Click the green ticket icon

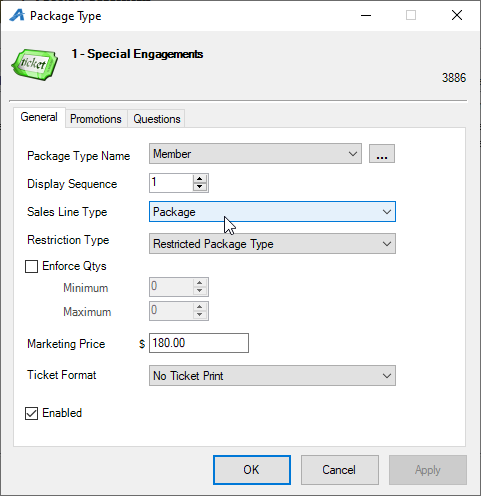tap(35, 64)
